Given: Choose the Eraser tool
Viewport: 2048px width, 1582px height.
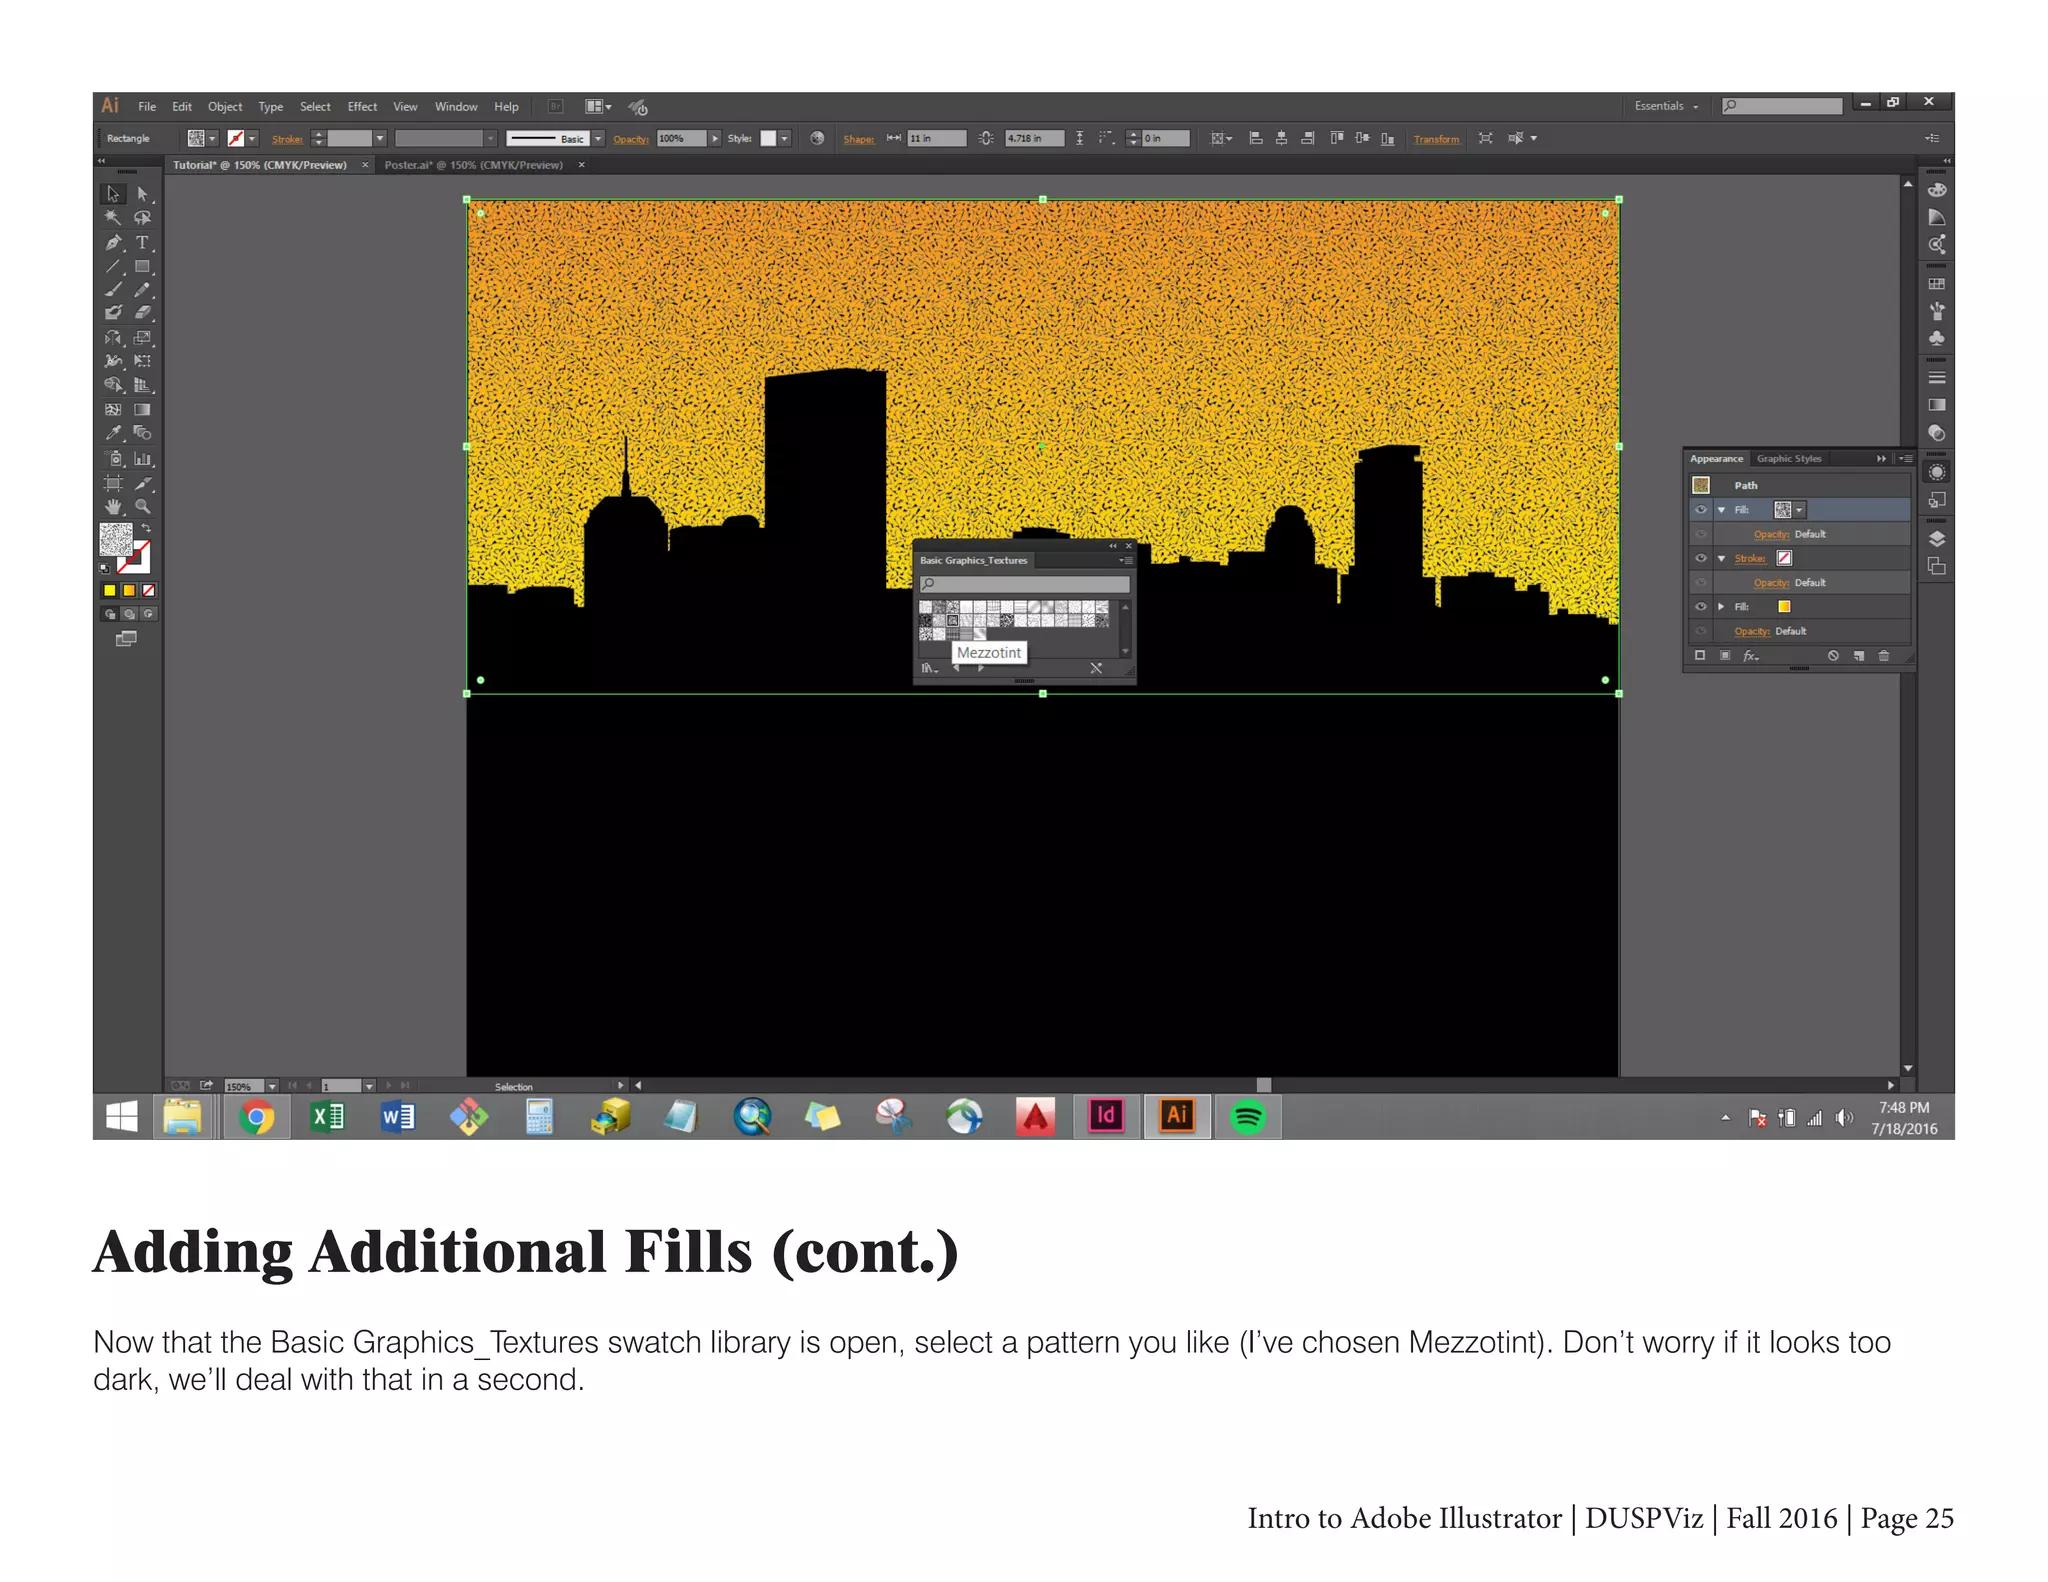Looking at the screenshot, I should click(142, 313).
